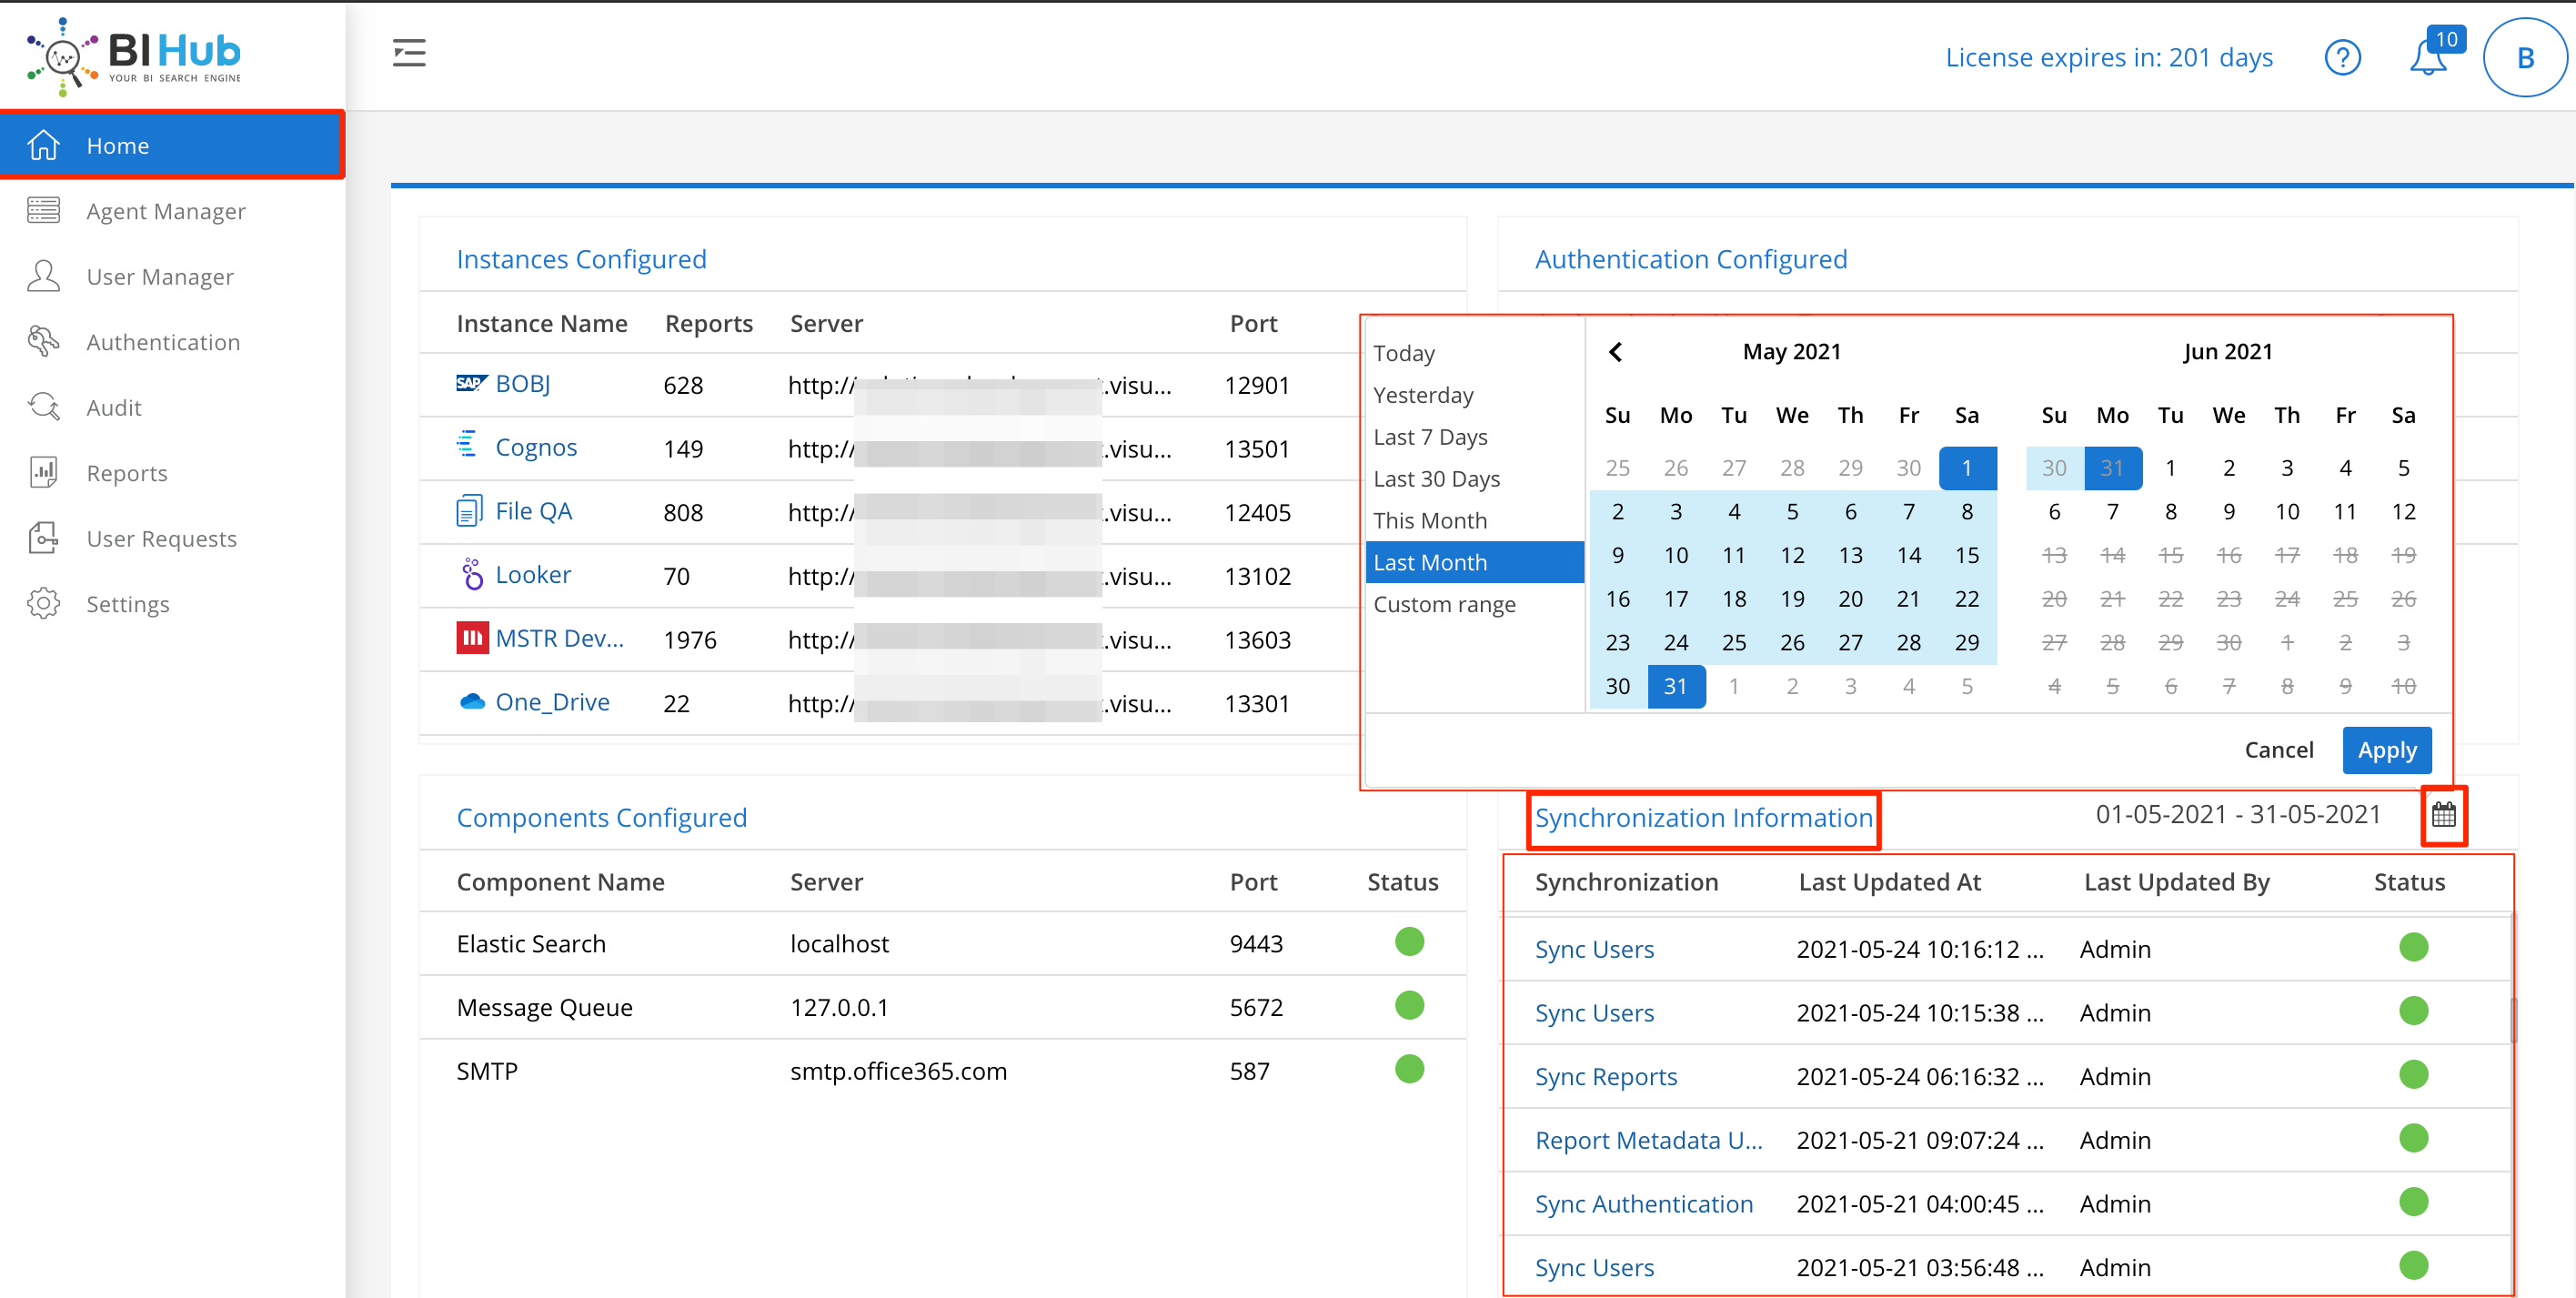Click the Audit sidebar menu item
This screenshot has width=2576, height=1298.
[113, 408]
